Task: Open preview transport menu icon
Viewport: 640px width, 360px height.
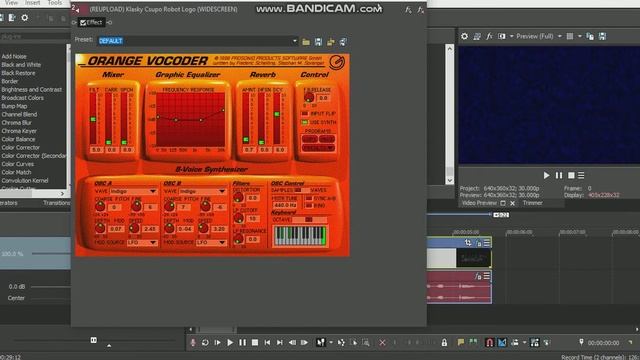Action: (581, 175)
